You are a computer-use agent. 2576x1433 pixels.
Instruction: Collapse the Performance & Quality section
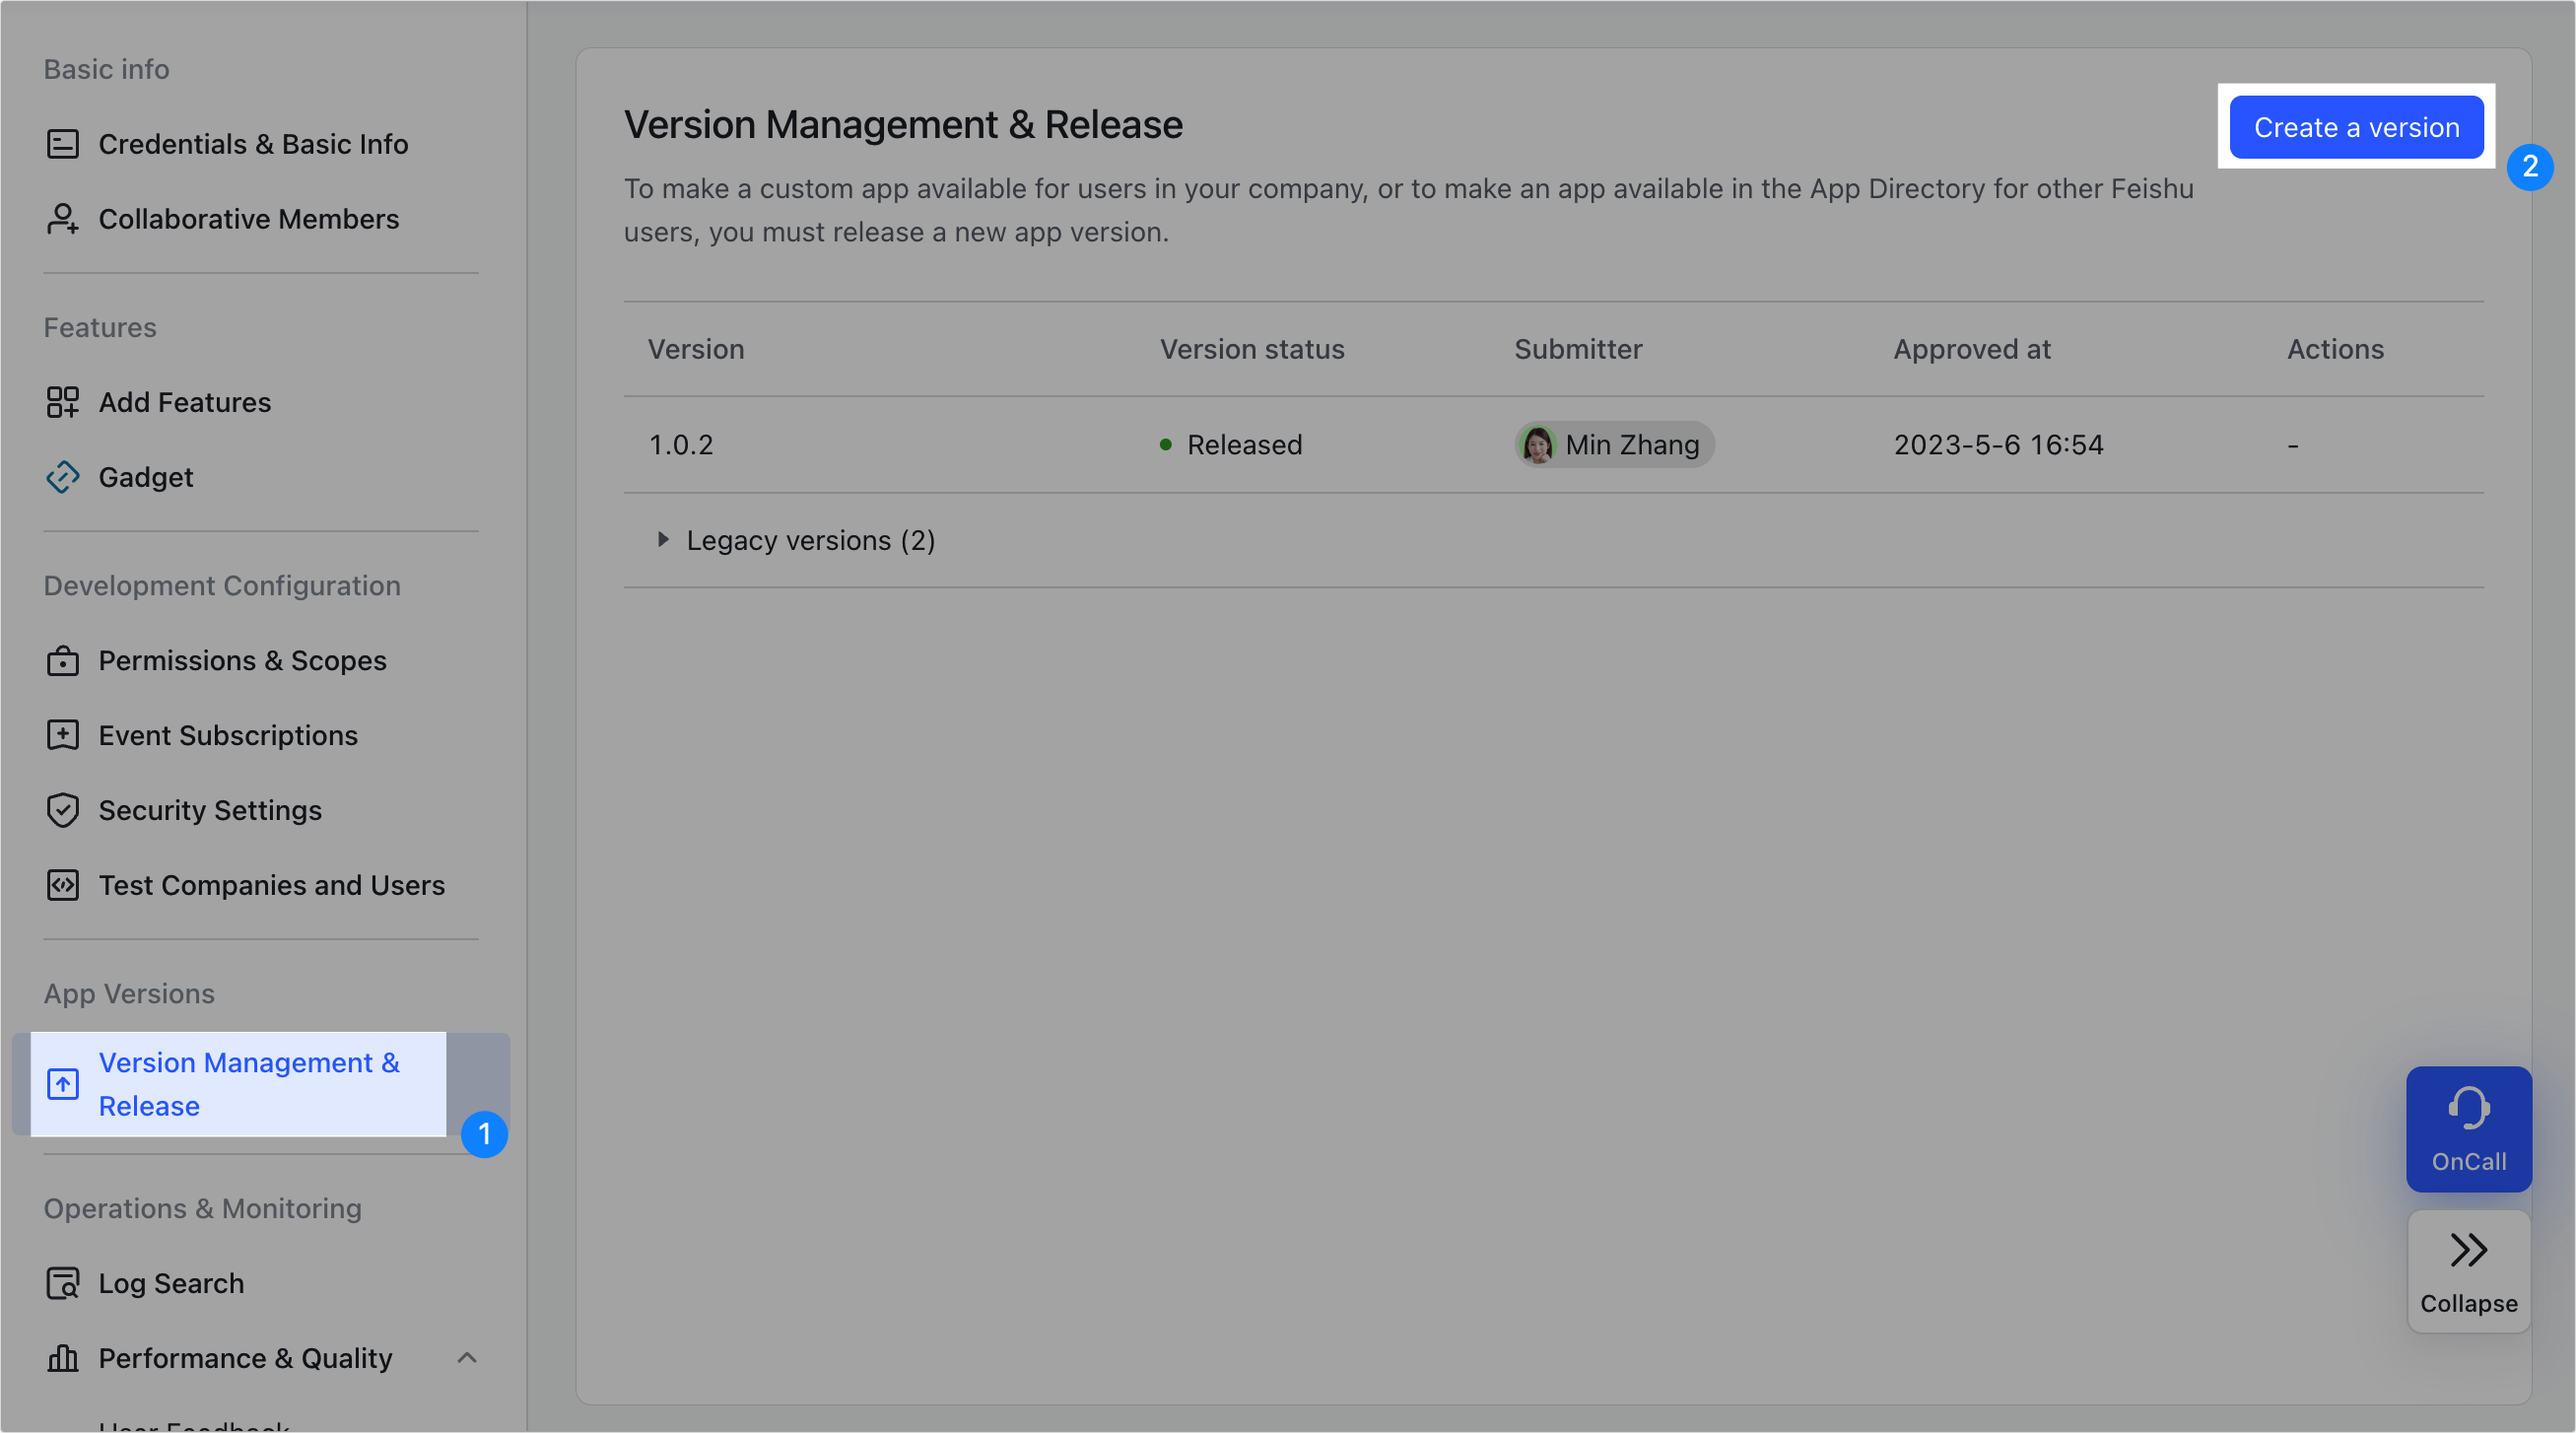click(x=466, y=1358)
